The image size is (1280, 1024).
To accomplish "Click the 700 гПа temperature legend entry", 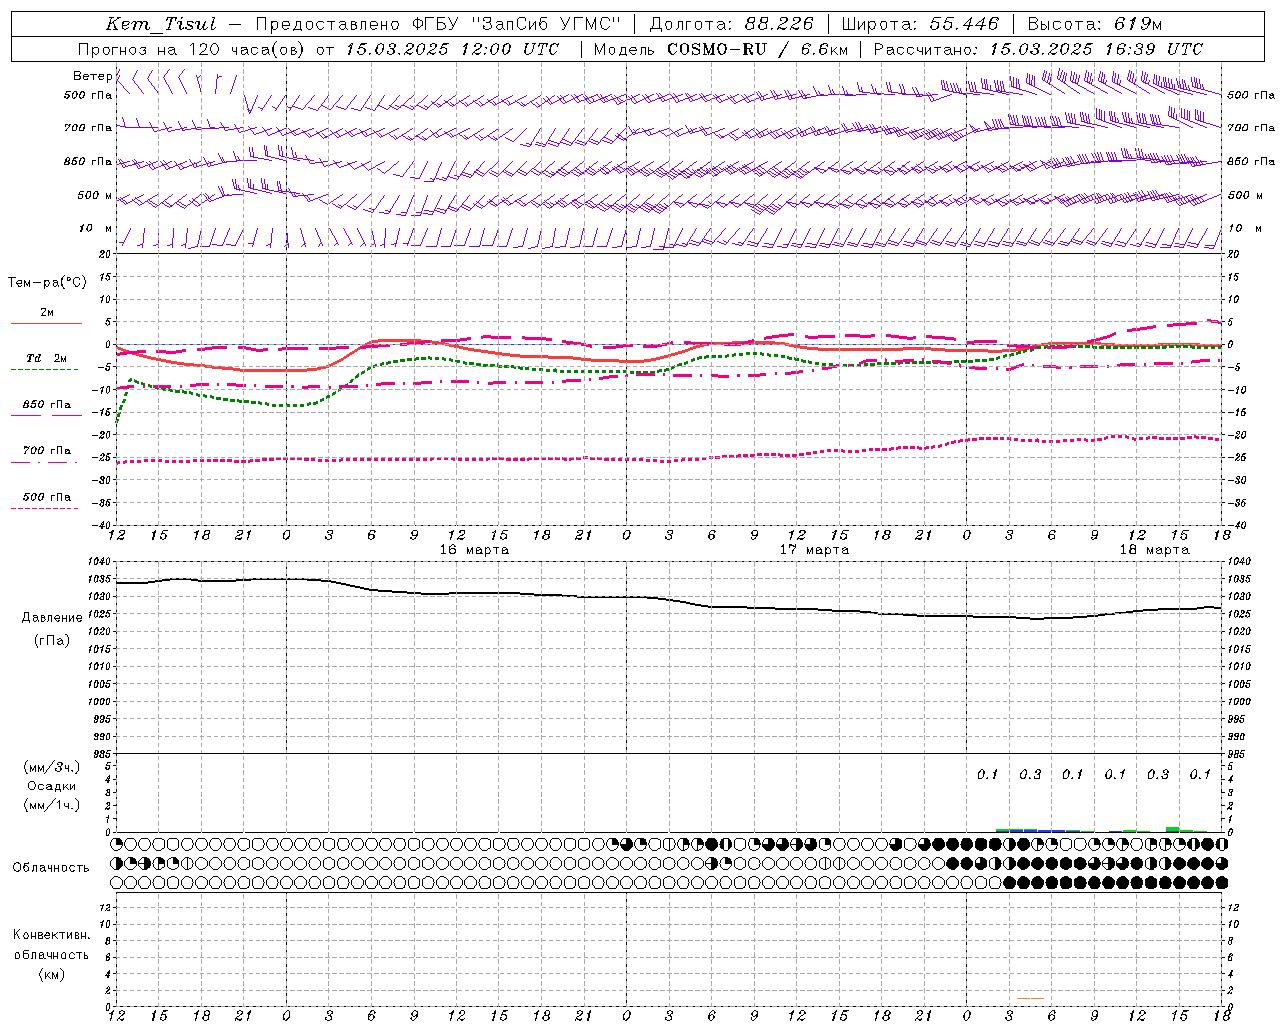I will [46, 450].
